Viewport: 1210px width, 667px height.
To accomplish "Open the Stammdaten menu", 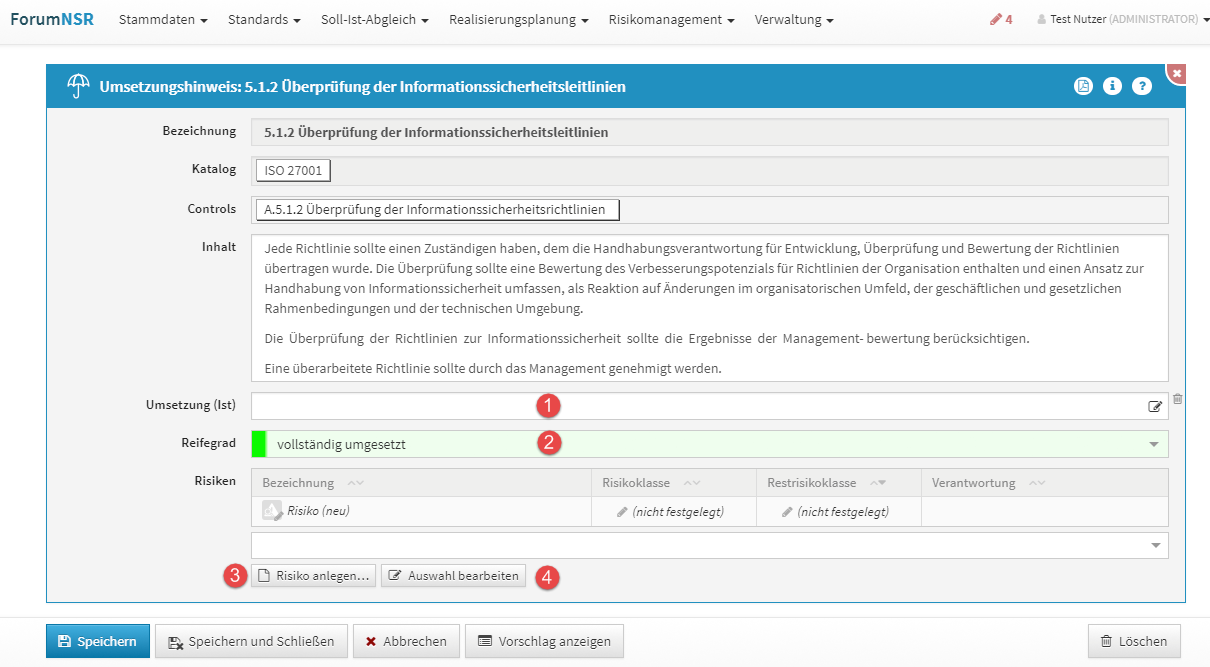I will coord(163,20).
